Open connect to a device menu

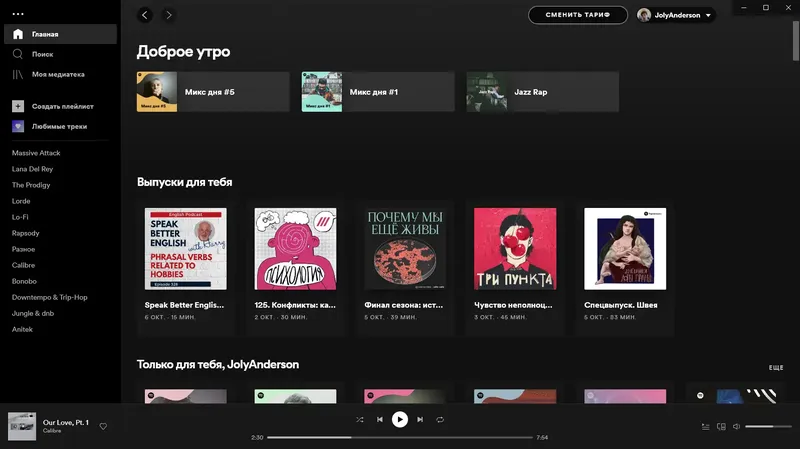(721, 427)
